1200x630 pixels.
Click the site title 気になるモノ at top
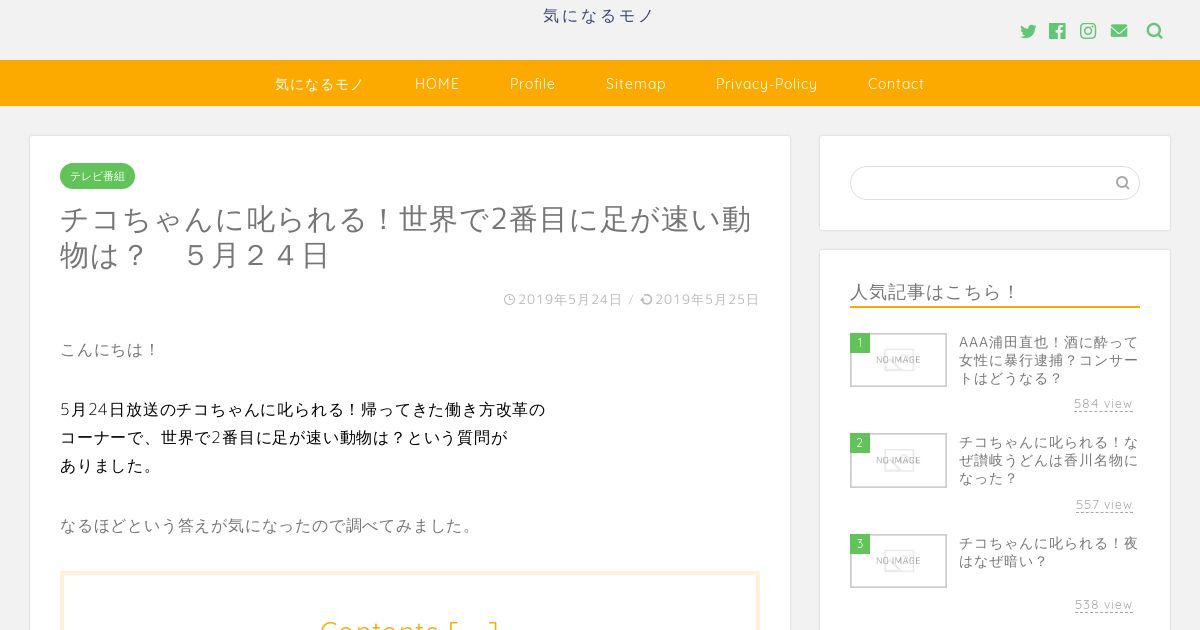599,16
